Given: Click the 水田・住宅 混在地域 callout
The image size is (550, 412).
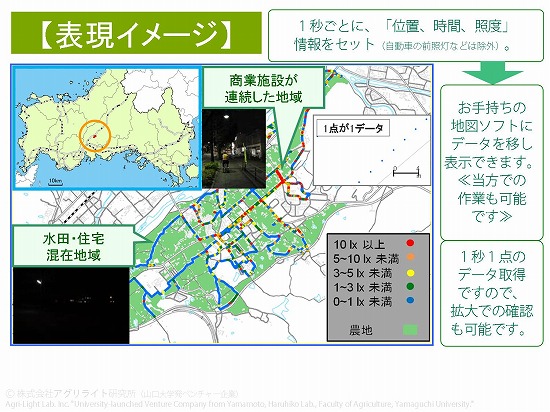Looking at the screenshot, I should (x=73, y=247).
